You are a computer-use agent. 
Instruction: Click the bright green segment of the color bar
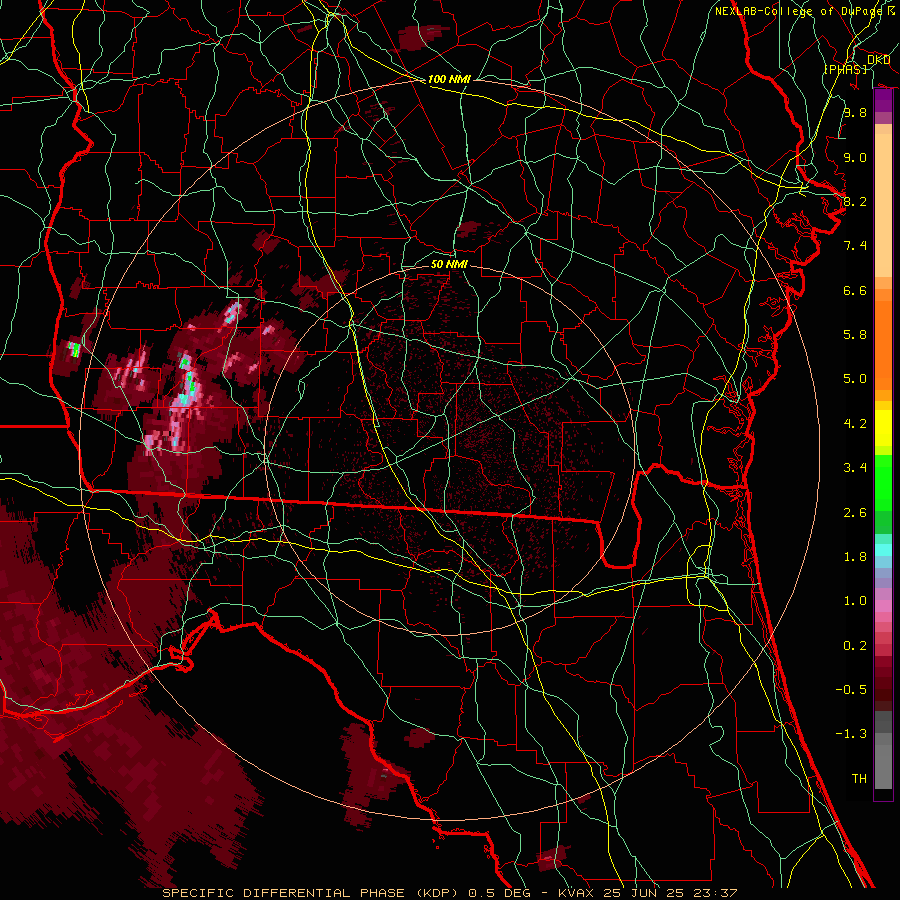[883, 482]
